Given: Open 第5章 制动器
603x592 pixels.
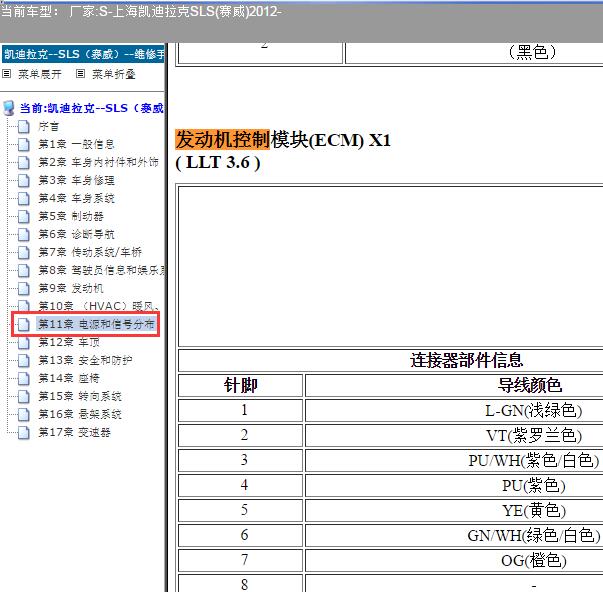Looking at the screenshot, I should 71,216.
